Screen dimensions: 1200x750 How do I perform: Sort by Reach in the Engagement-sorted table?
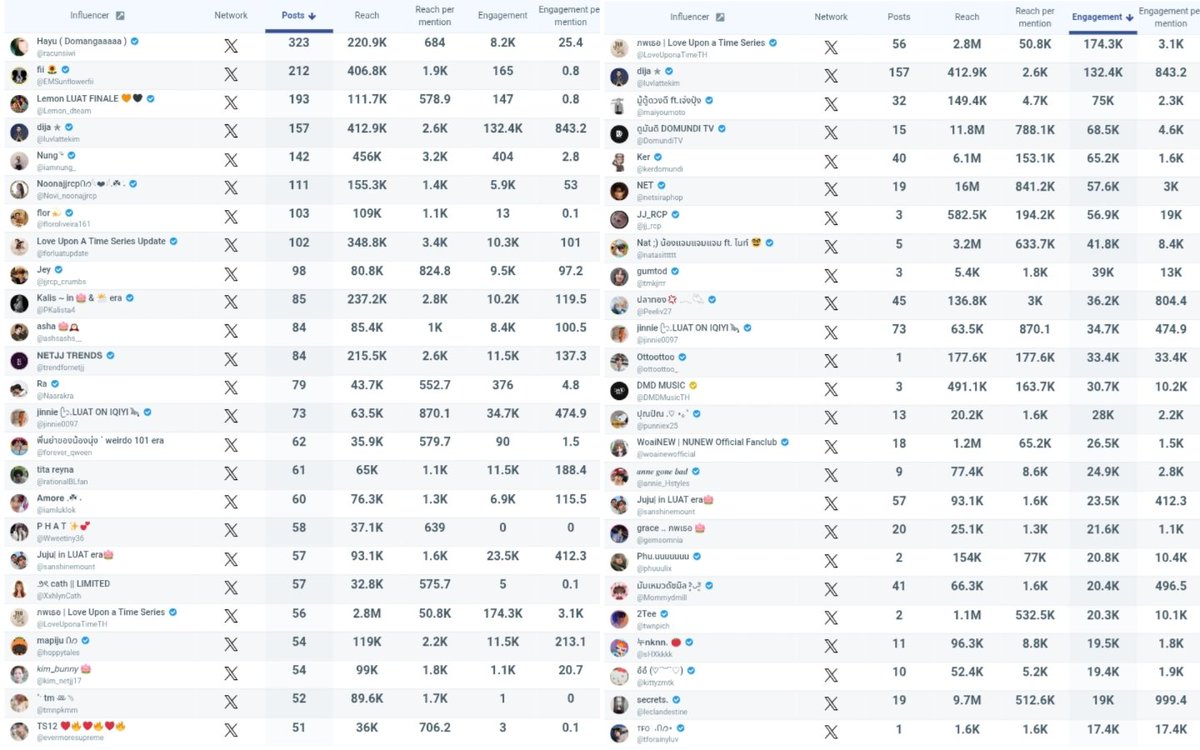[x=967, y=17]
